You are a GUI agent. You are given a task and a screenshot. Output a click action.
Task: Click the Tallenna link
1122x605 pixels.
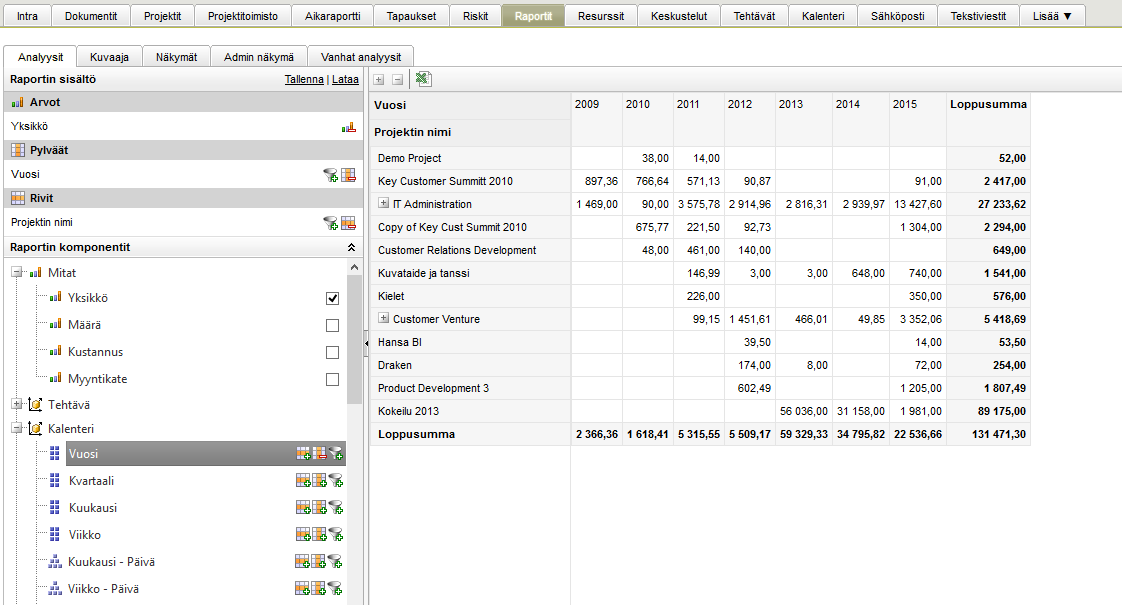[304, 79]
